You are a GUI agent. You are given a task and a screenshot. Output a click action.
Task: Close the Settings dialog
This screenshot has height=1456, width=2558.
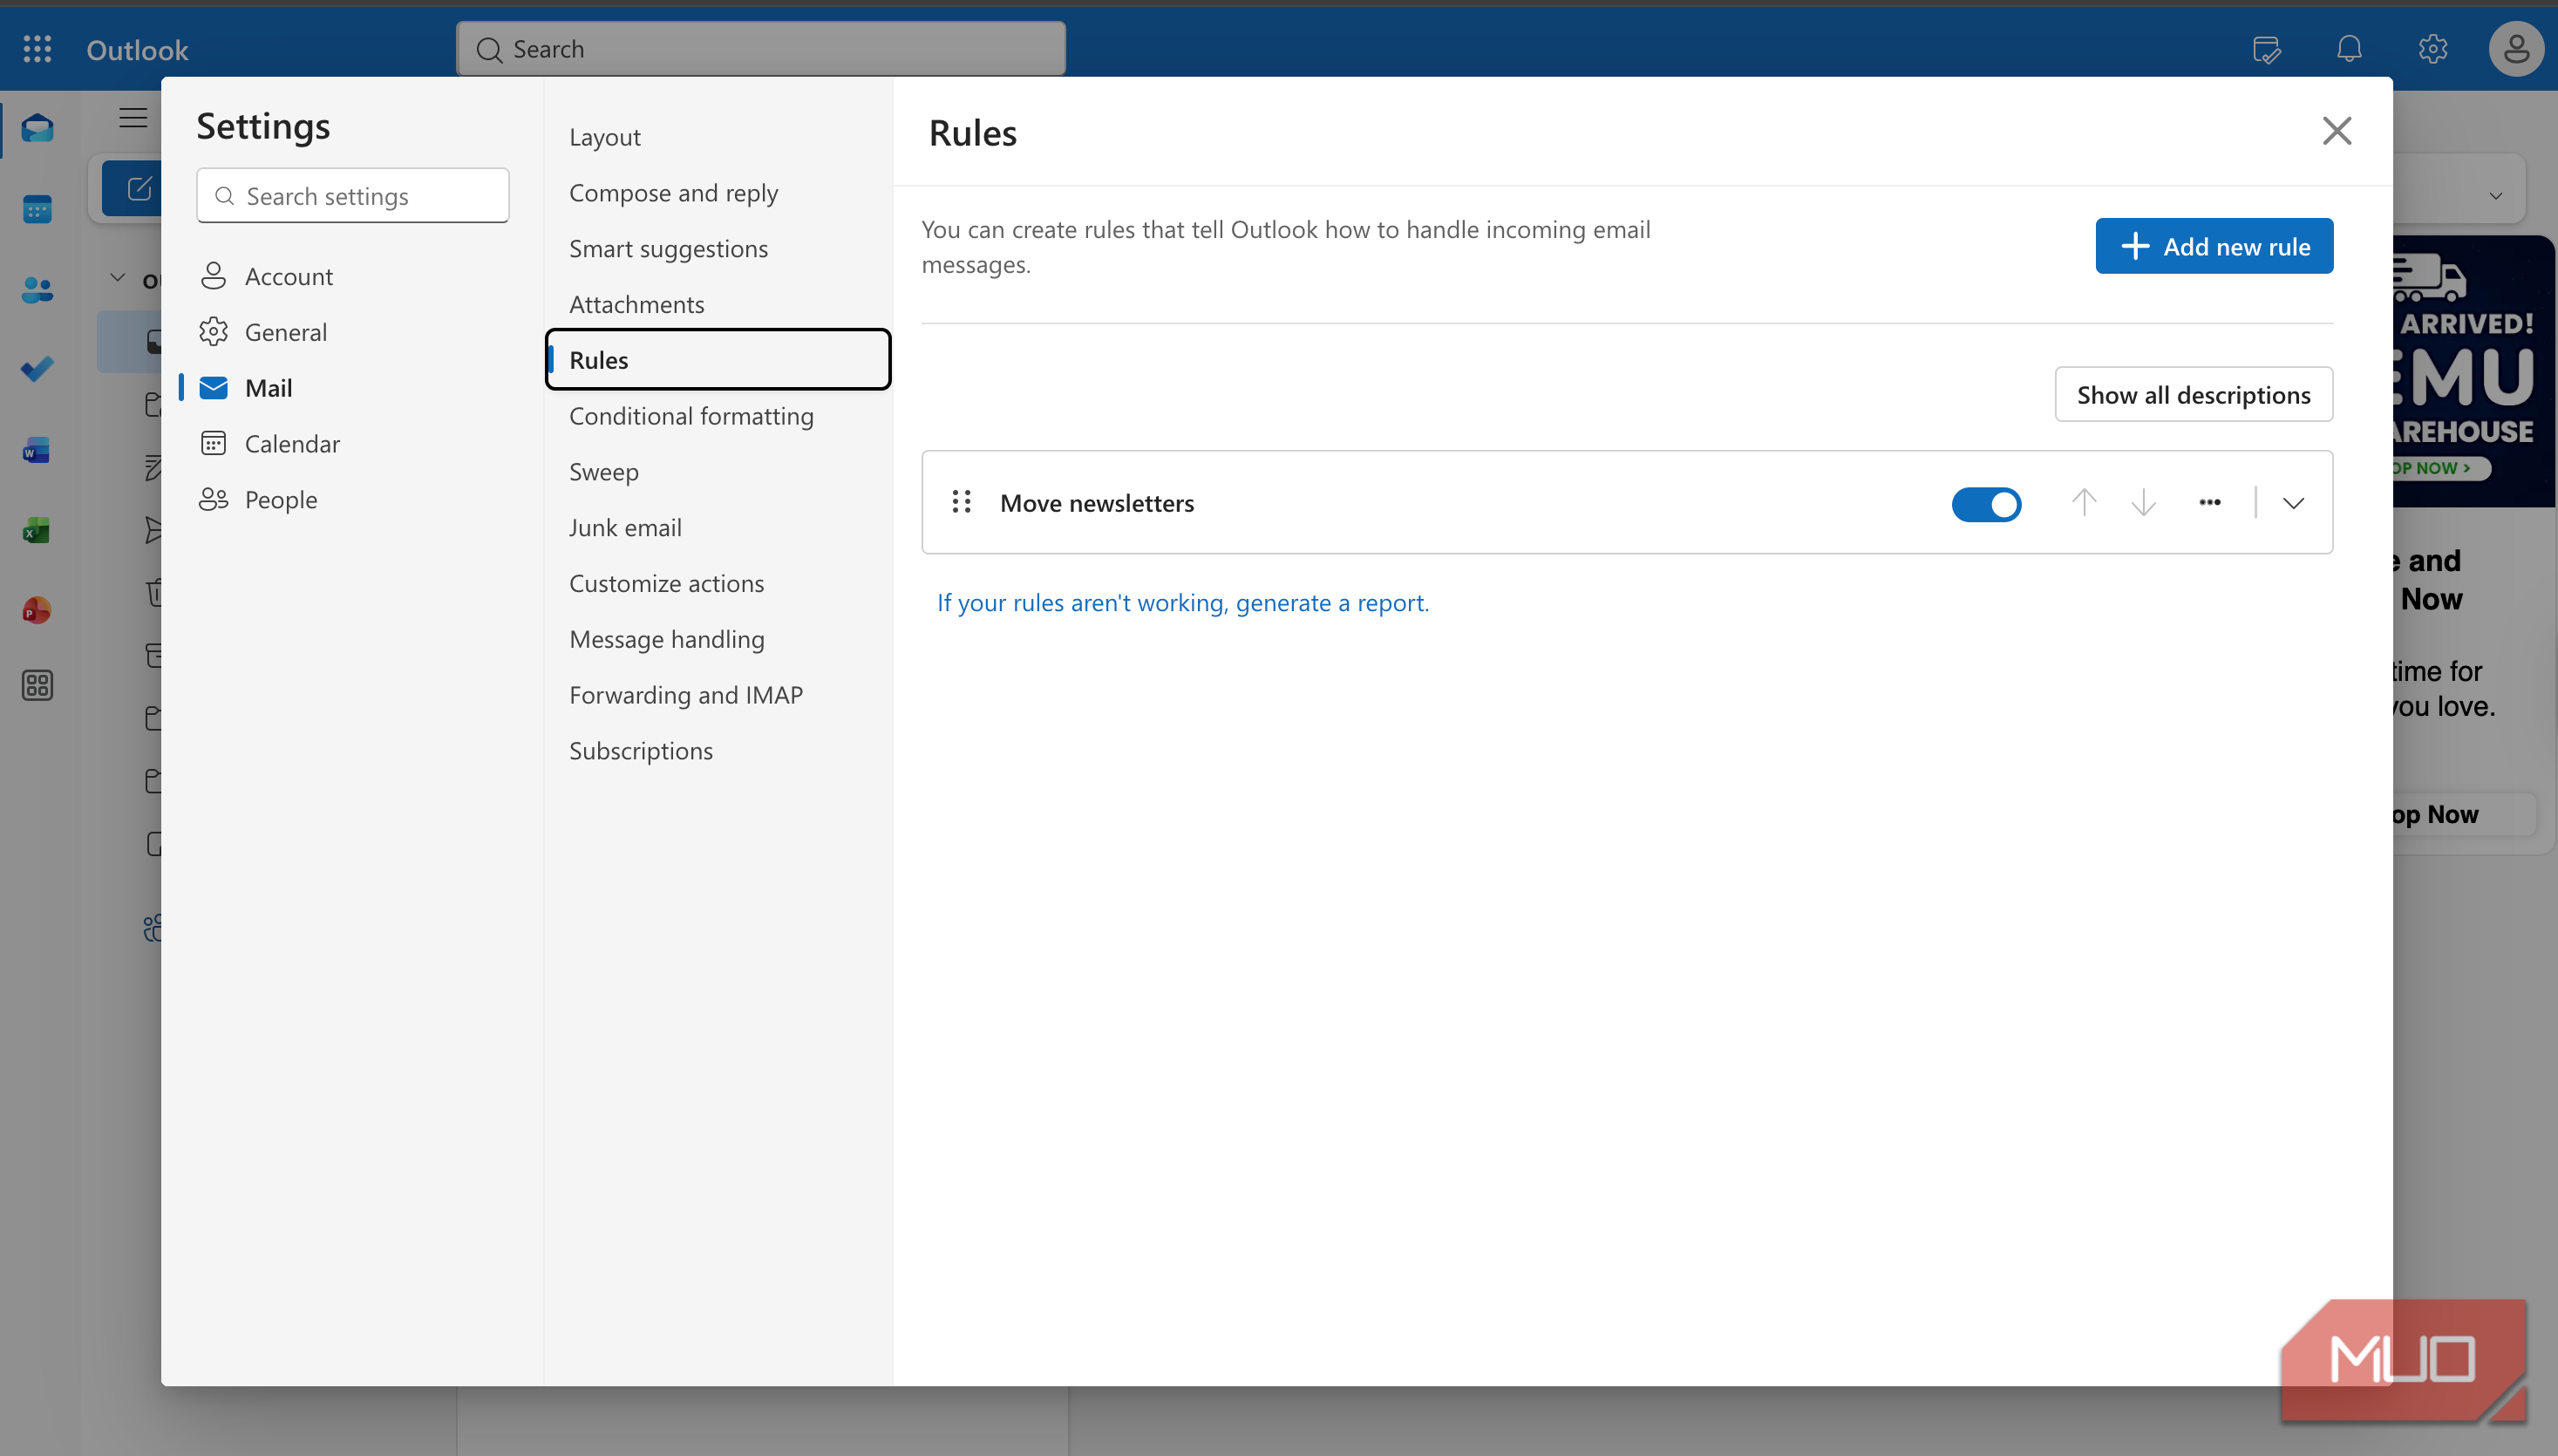click(x=2337, y=131)
